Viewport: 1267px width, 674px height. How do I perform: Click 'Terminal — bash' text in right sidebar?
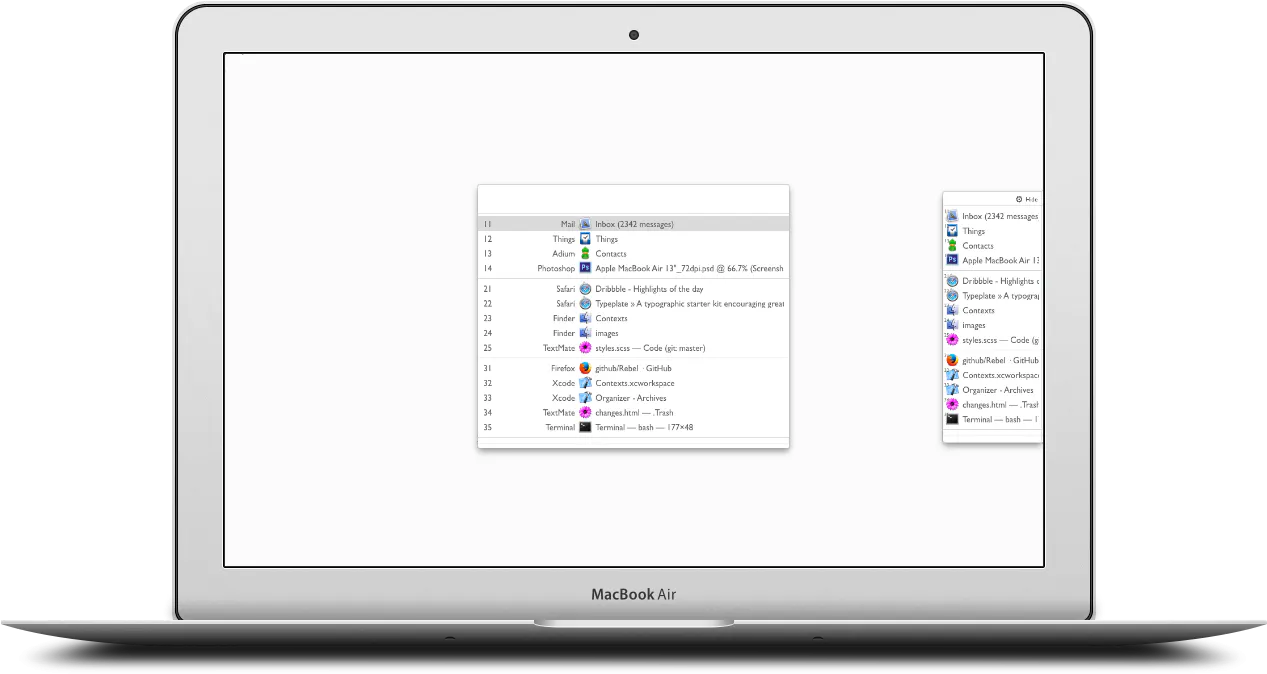click(999, 419)
